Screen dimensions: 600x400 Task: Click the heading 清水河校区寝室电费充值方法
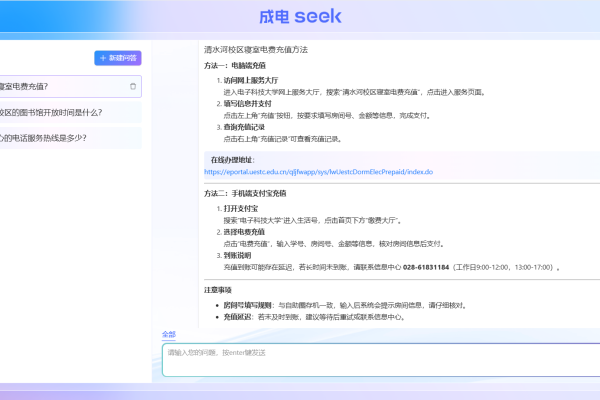coord(256,50)
